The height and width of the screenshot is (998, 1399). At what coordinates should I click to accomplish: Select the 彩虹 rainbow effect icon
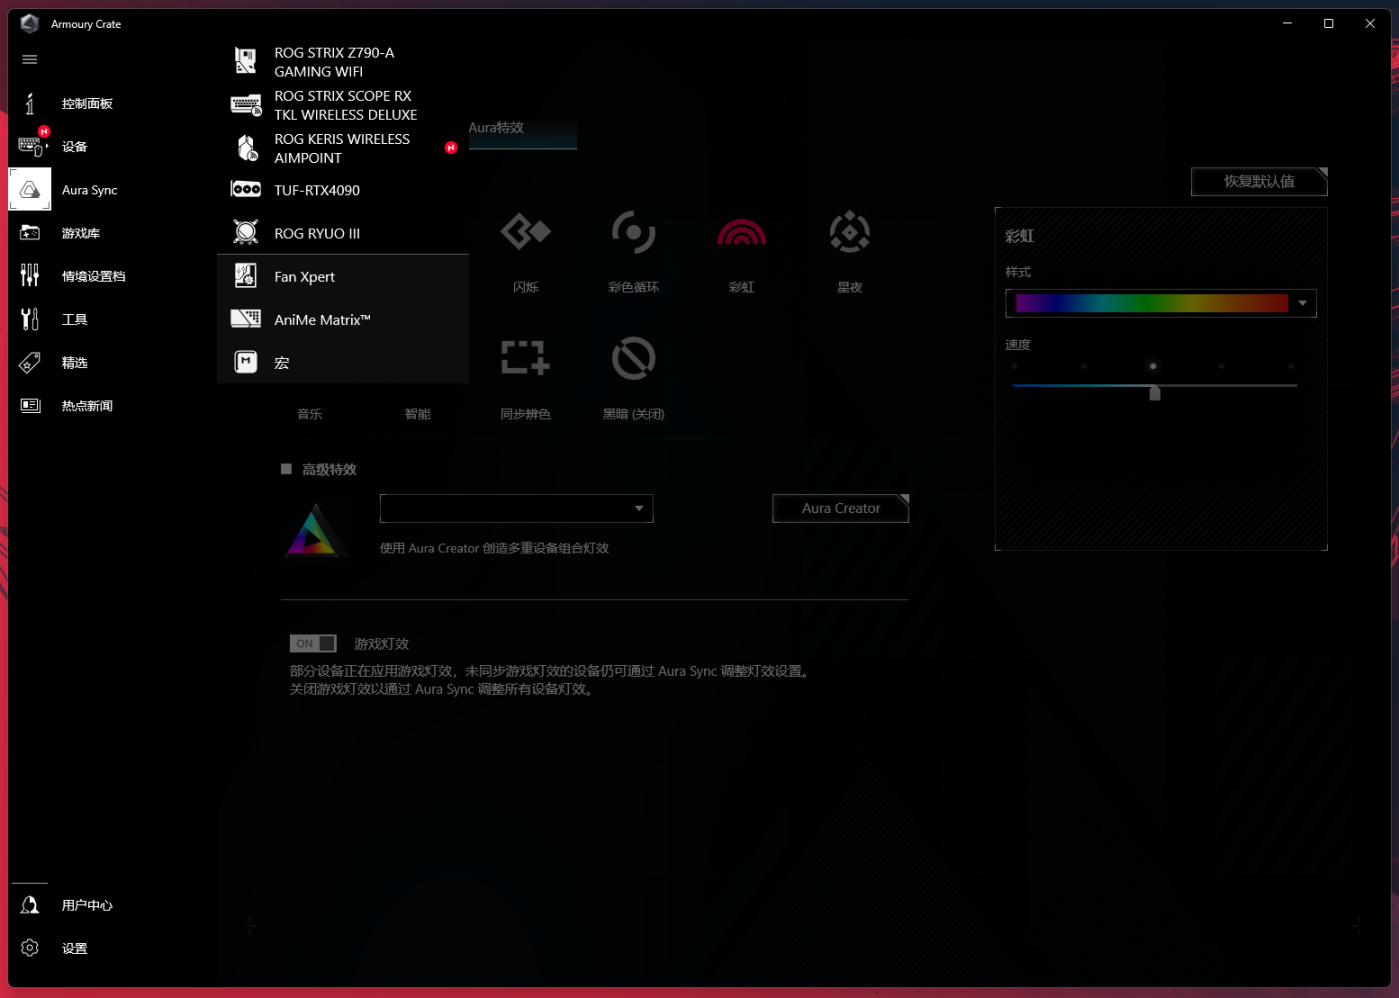tap(742, 233)
